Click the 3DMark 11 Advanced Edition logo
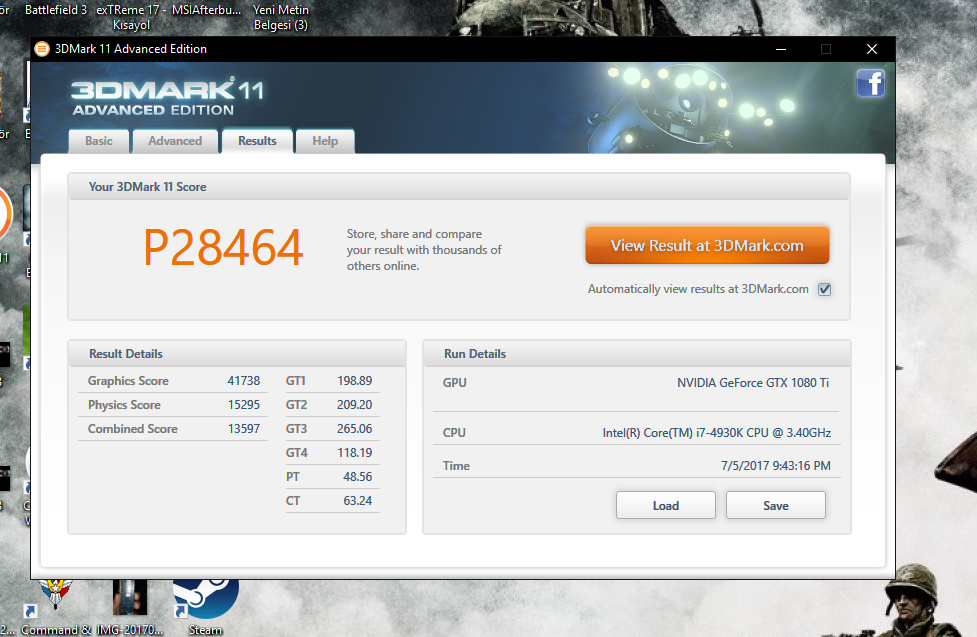Screen dimensions: 977x637 [168, 98]
